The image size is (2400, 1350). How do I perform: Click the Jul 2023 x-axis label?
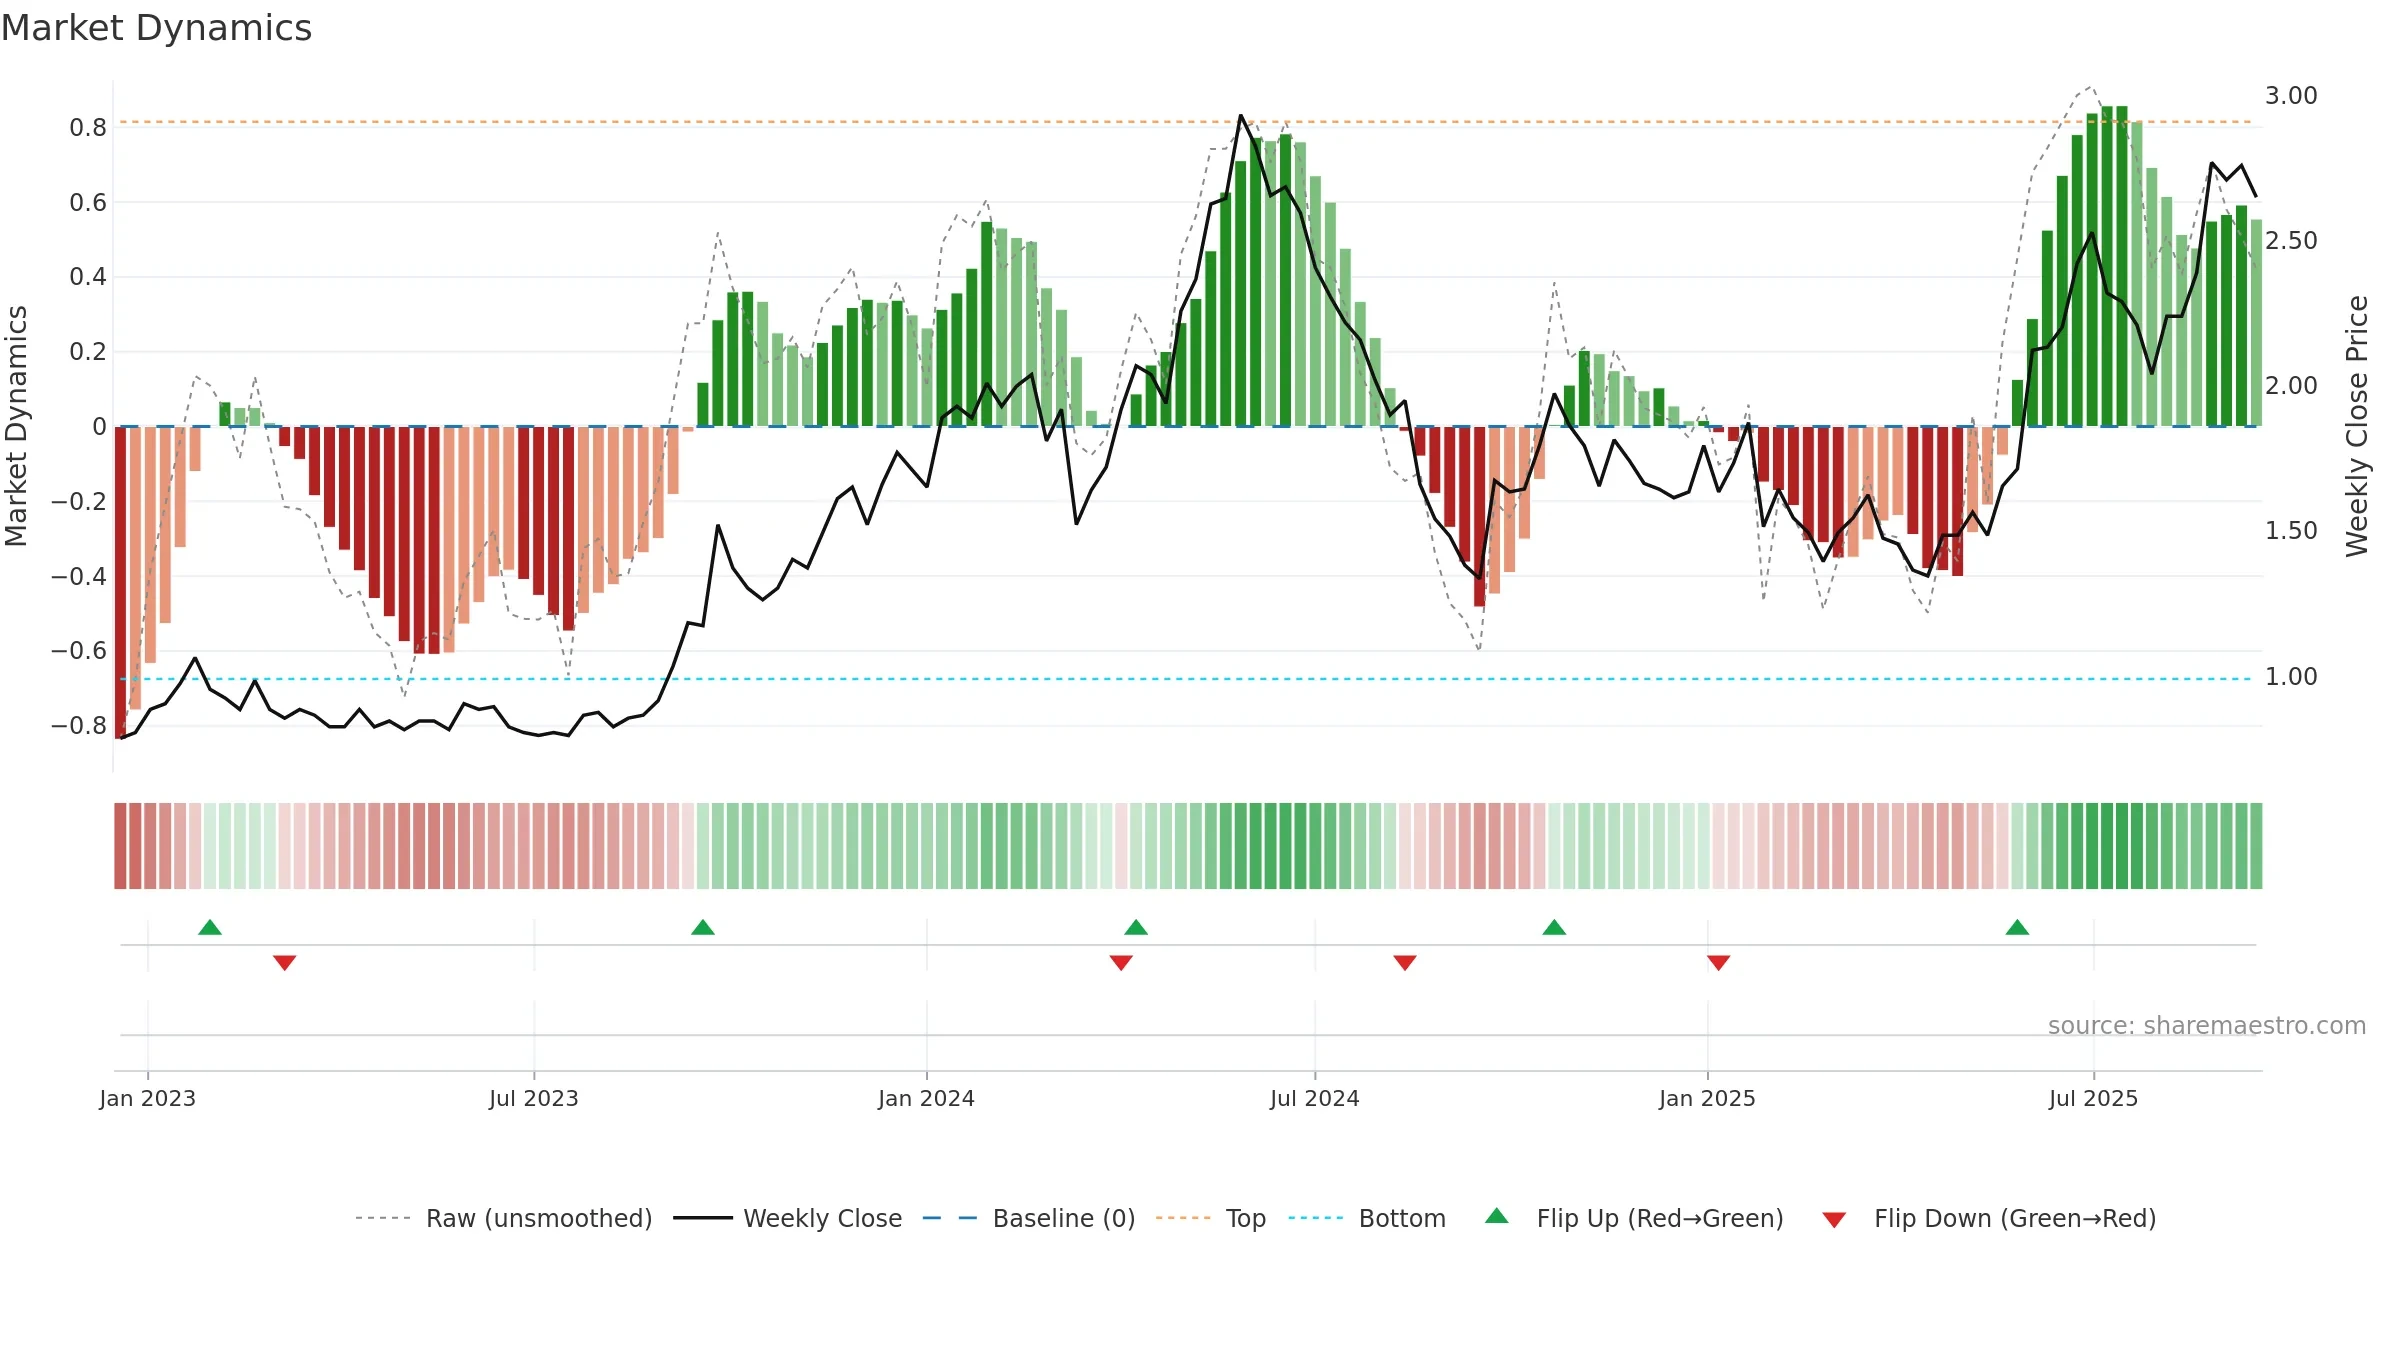pyautogui.click(x=534, y=1098)
